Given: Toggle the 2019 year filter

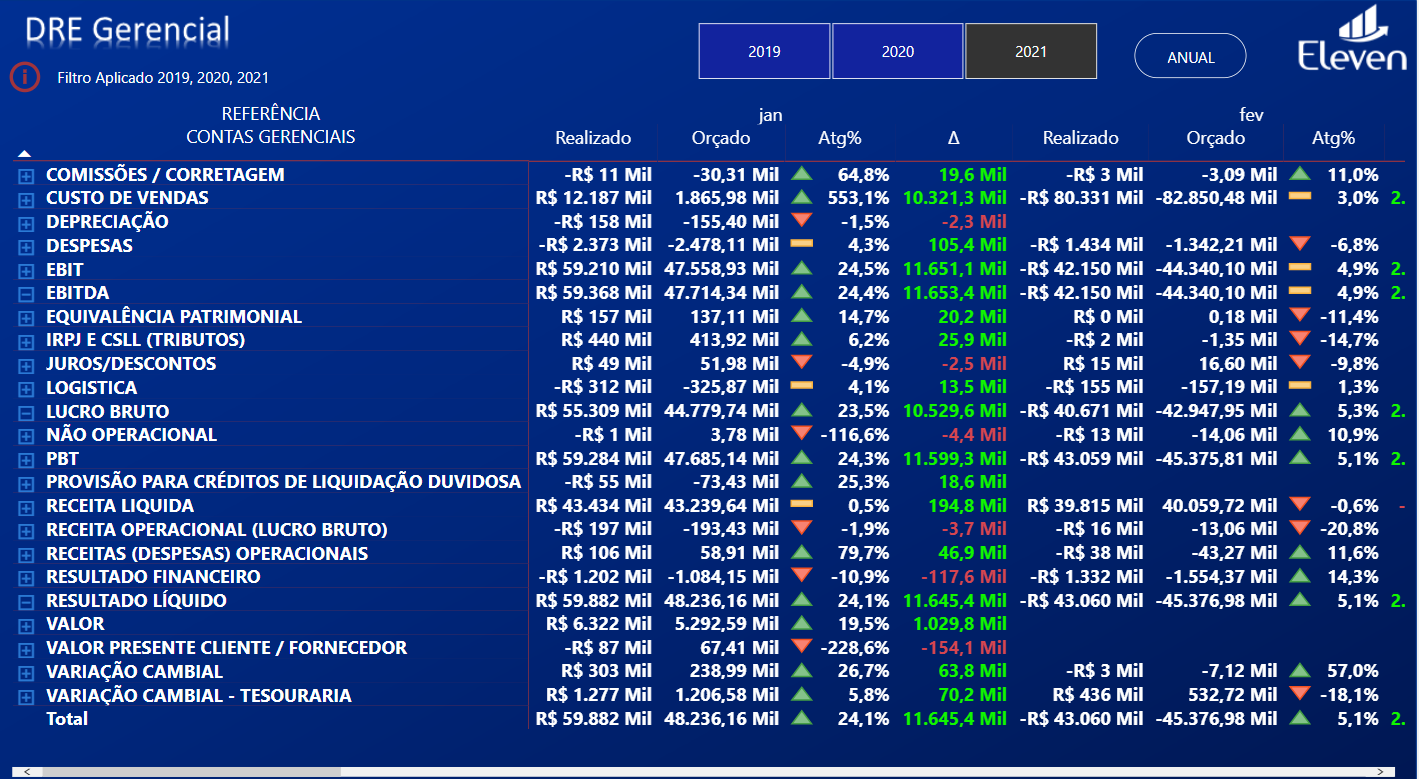Looking at the screenshot, I should (x=764, y=51).
